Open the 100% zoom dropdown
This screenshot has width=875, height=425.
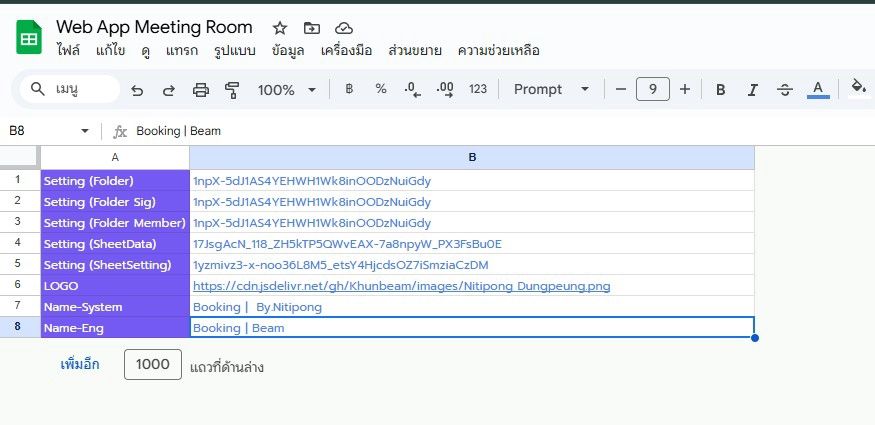(x=287, y=90)
